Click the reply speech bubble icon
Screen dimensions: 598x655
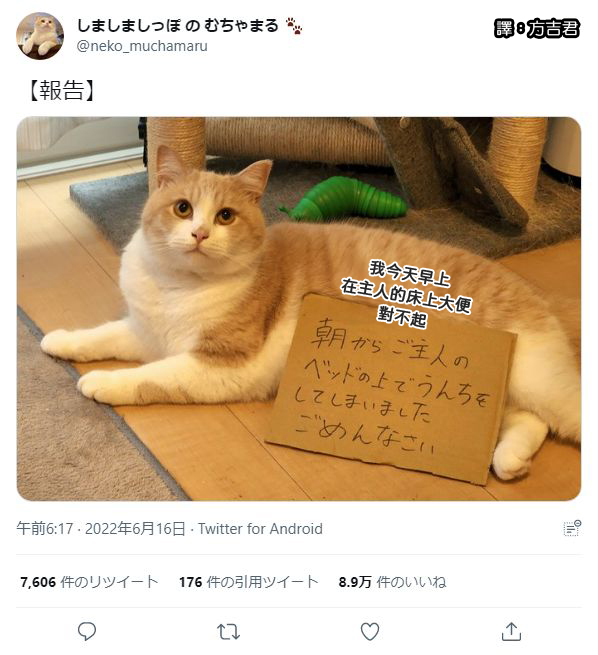[x=87, y=631]
